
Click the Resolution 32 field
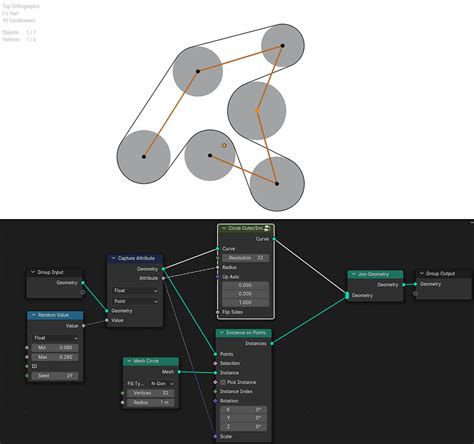246,258
